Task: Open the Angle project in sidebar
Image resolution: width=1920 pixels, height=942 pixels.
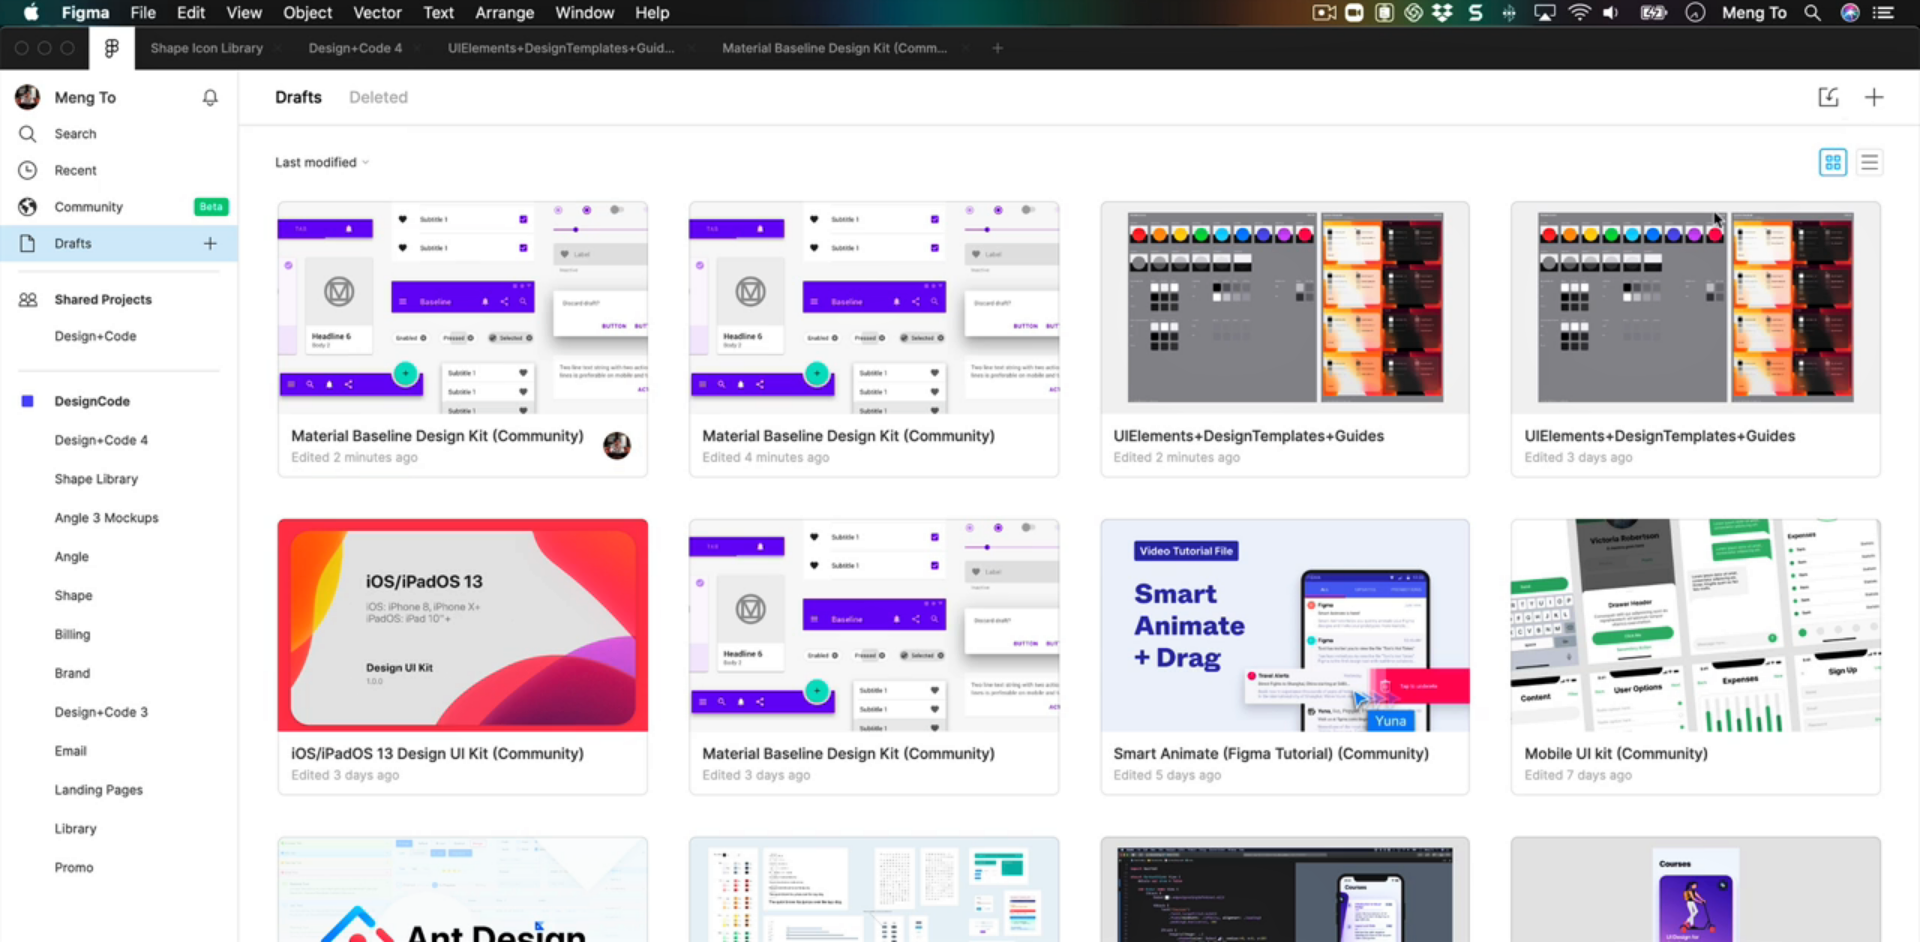Action: (x=71, y=557)
